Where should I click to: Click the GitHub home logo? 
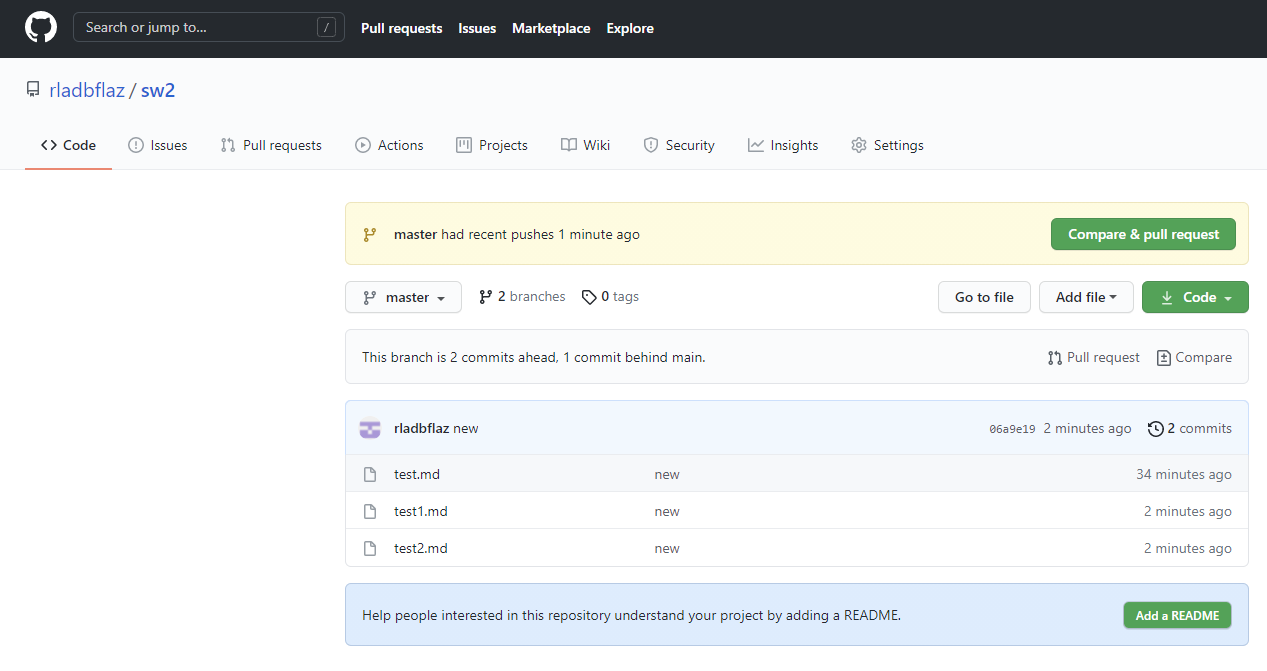[x=40, y=27]
